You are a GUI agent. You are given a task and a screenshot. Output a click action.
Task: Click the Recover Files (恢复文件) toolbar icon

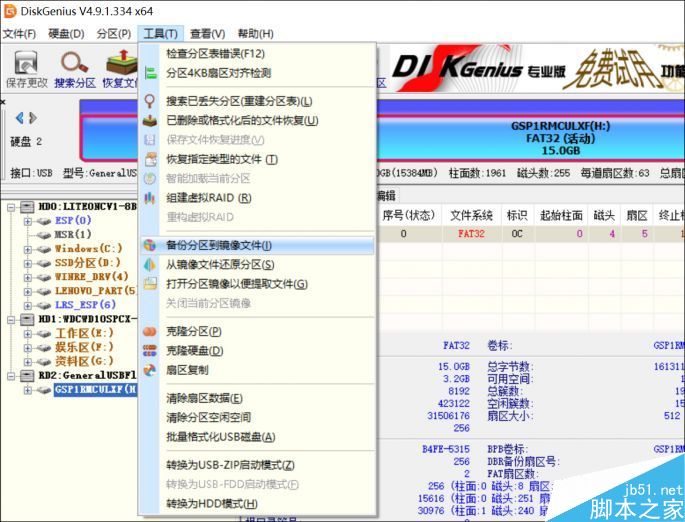[x=122, y=62]
